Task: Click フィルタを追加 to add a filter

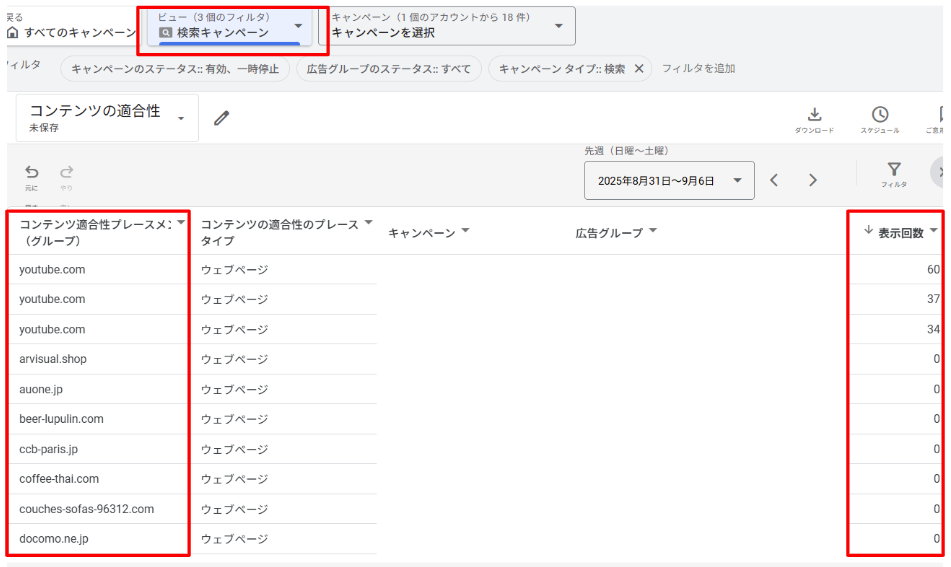Action: point(698,69)
